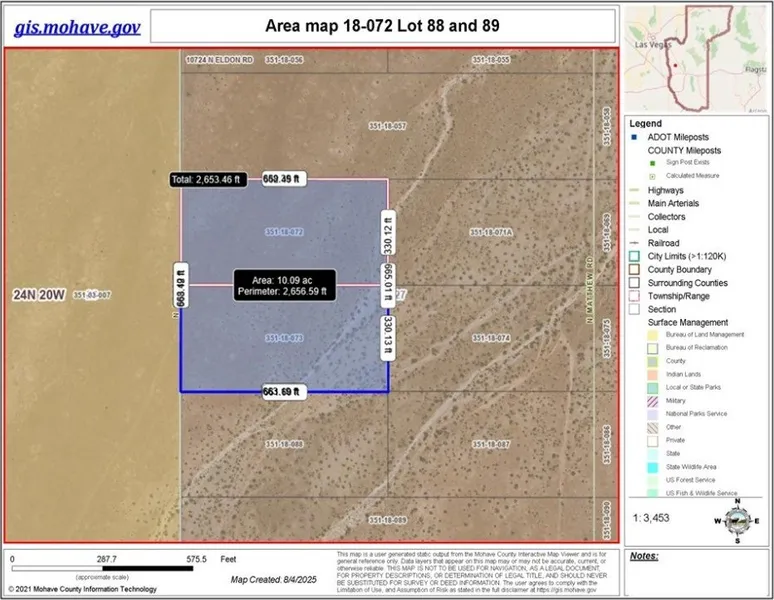Click the red location dot on overview map
Viewport: 774px width, 600px height.
coord(675,66)
